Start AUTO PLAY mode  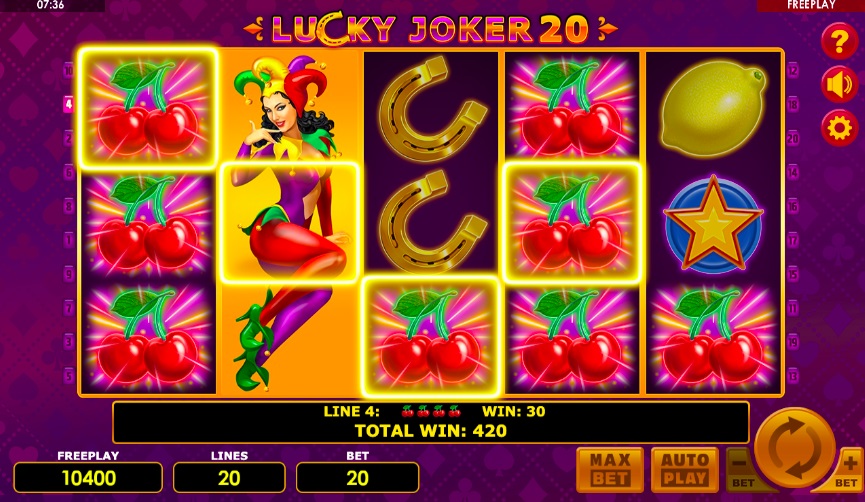pos(685,470)
